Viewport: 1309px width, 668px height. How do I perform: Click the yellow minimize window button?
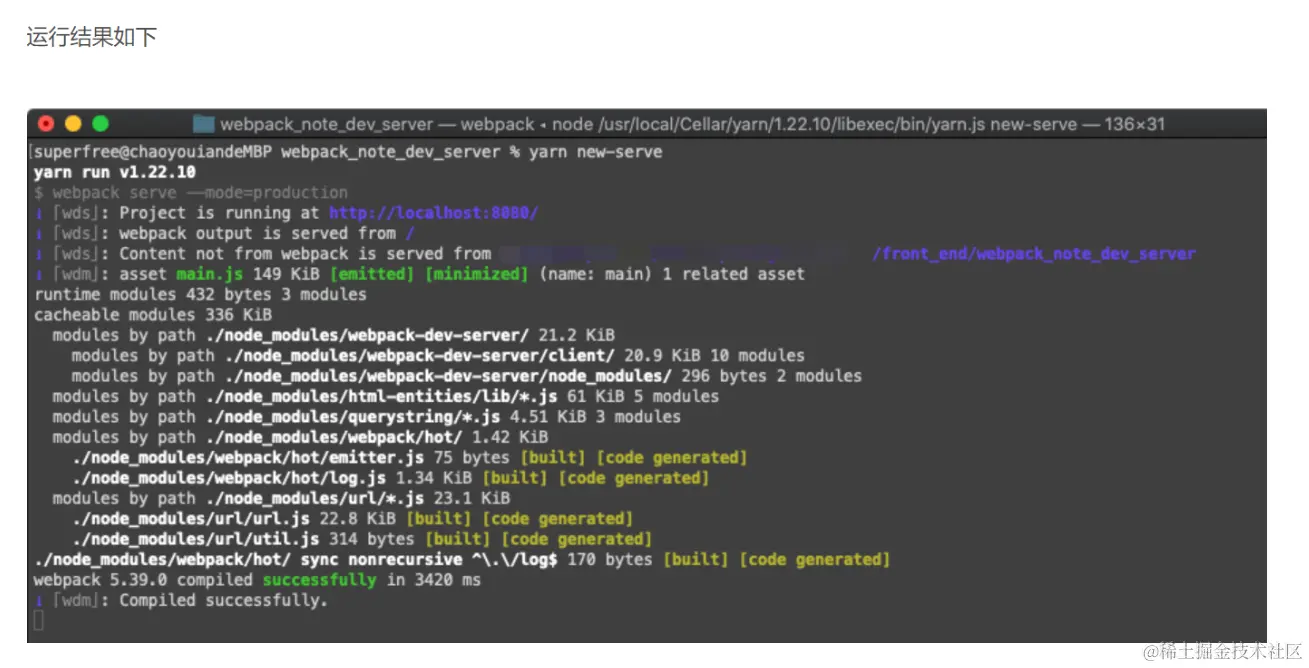[73, 124]
